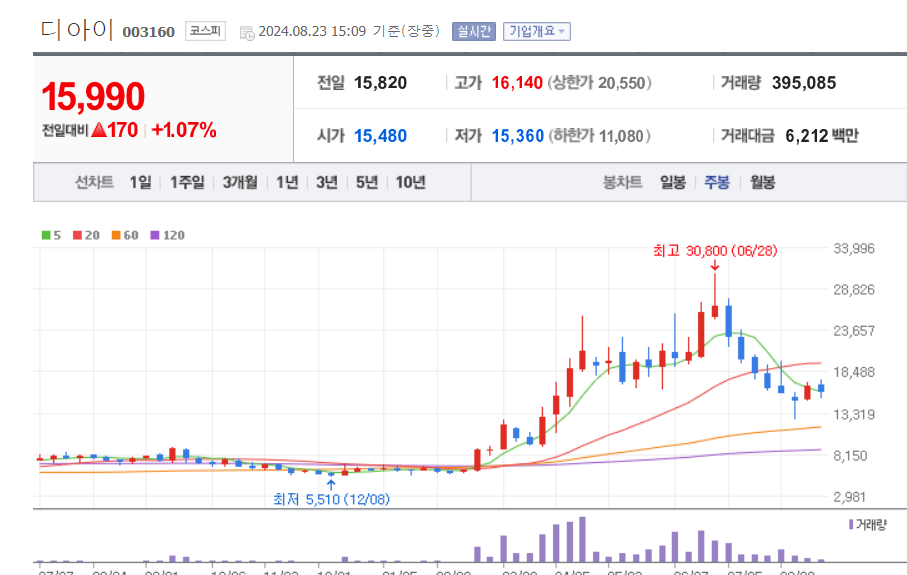Click the +1.07% change percentage

pos(184,130)
